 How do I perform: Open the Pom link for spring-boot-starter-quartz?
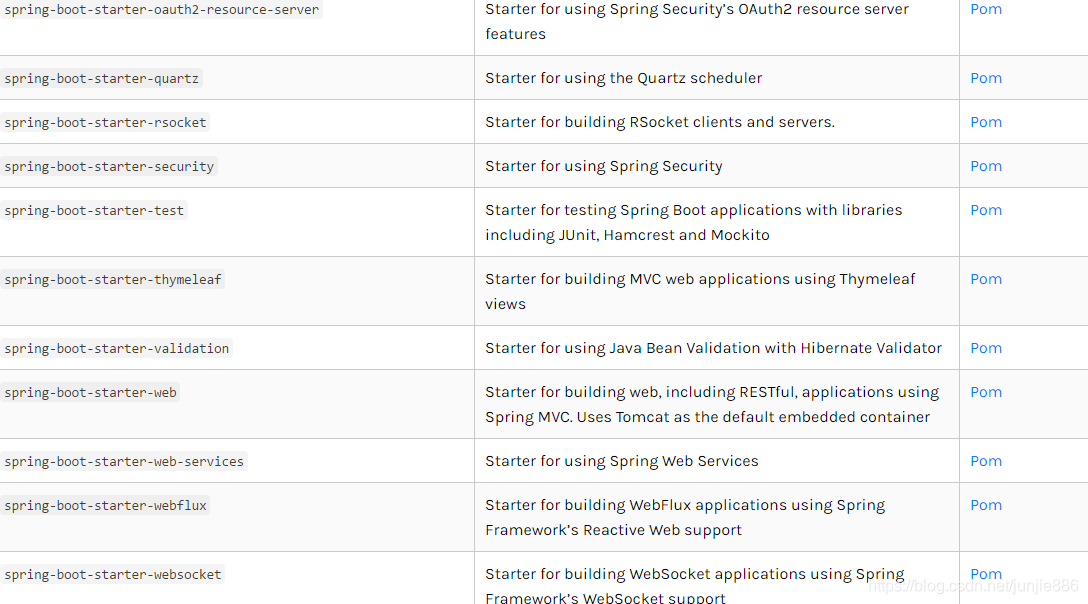point(986,78)
